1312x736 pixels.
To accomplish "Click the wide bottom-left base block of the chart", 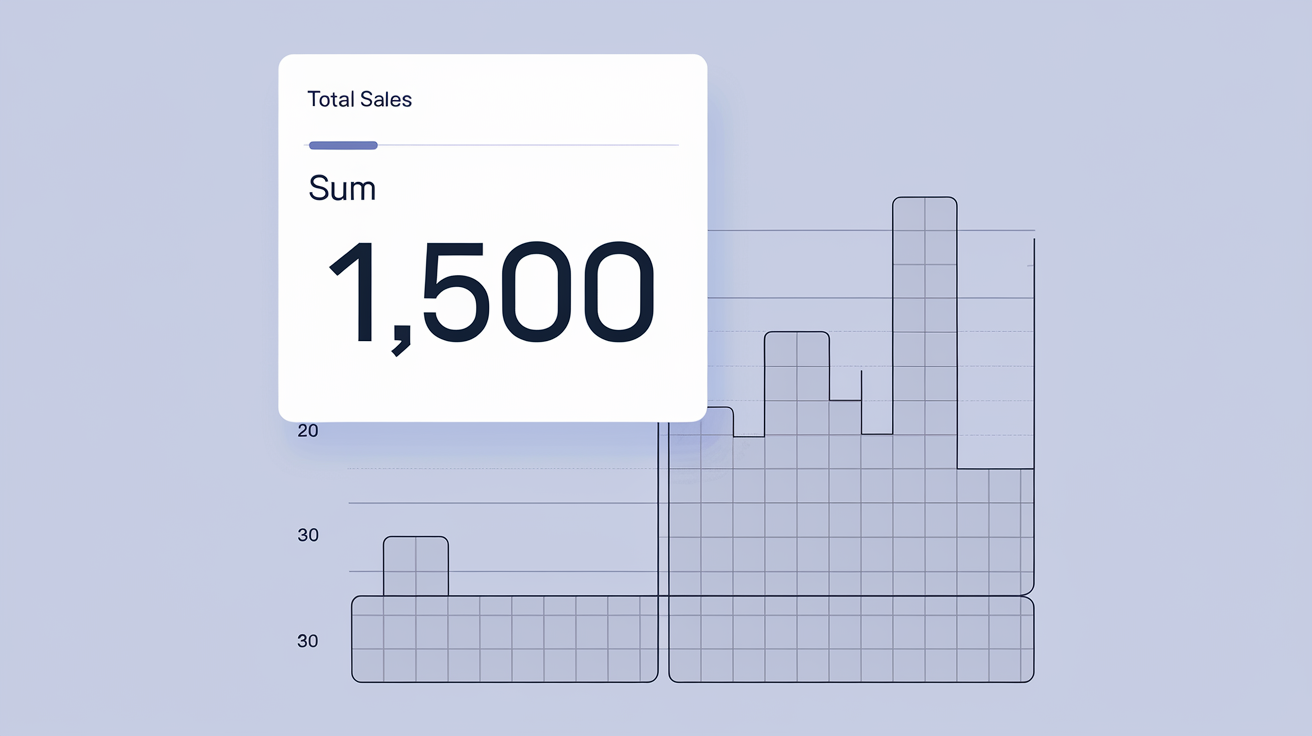I will (504, 639).
